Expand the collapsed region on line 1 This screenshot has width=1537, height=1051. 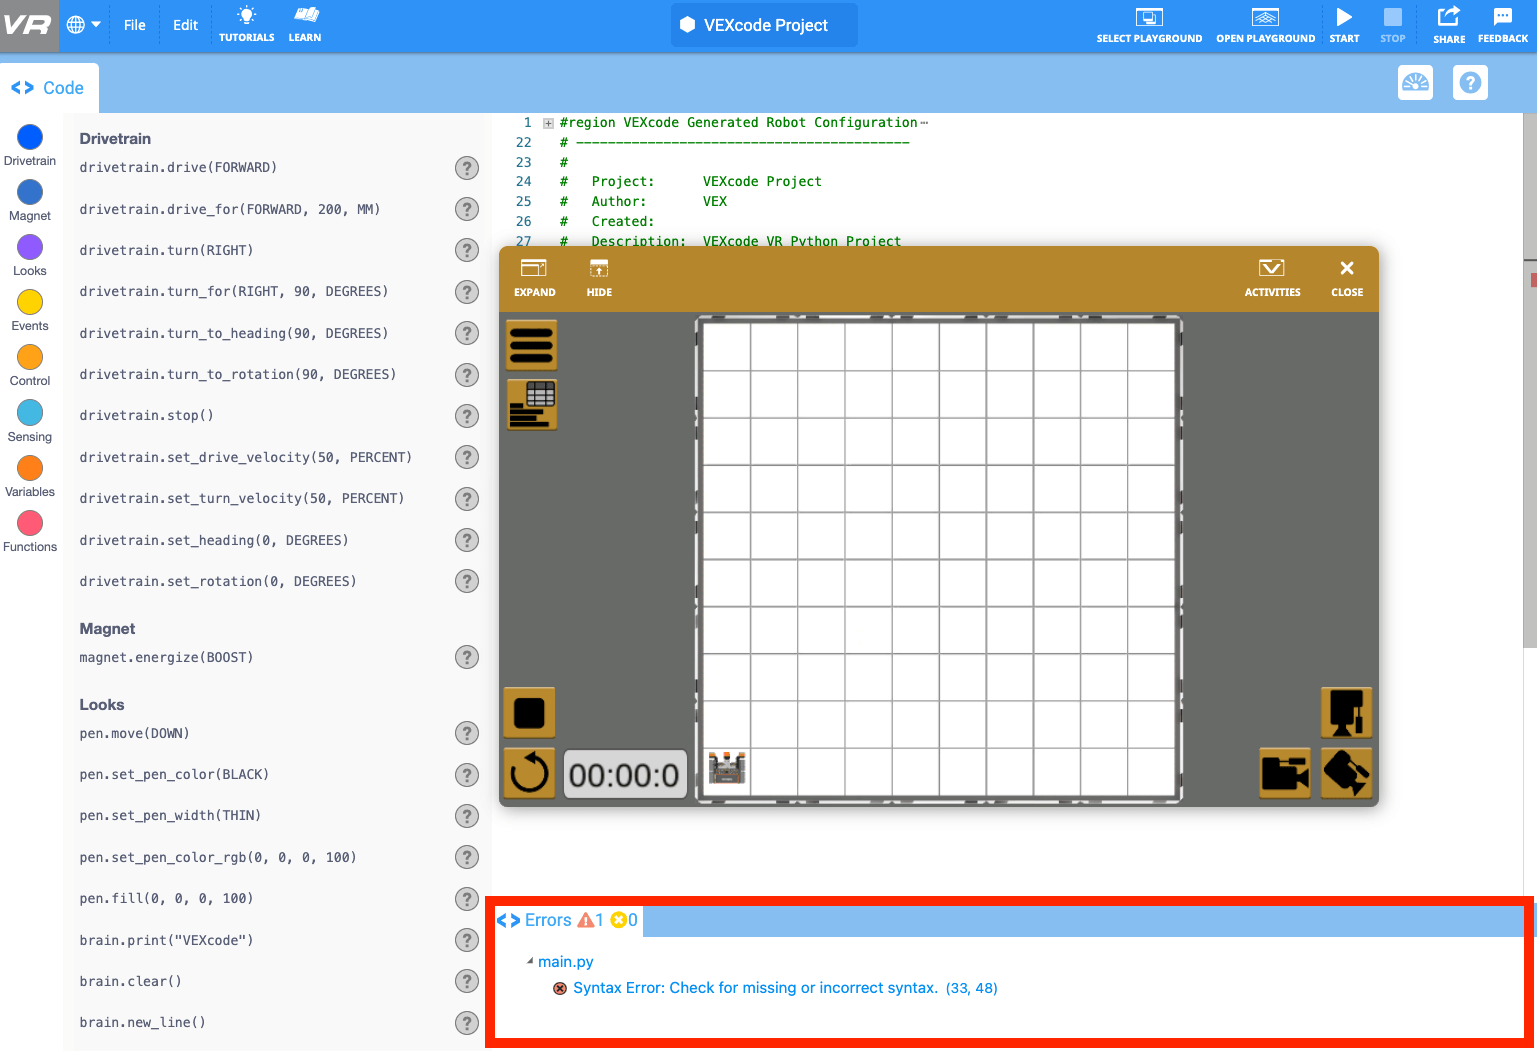click(x=548, y=123)
